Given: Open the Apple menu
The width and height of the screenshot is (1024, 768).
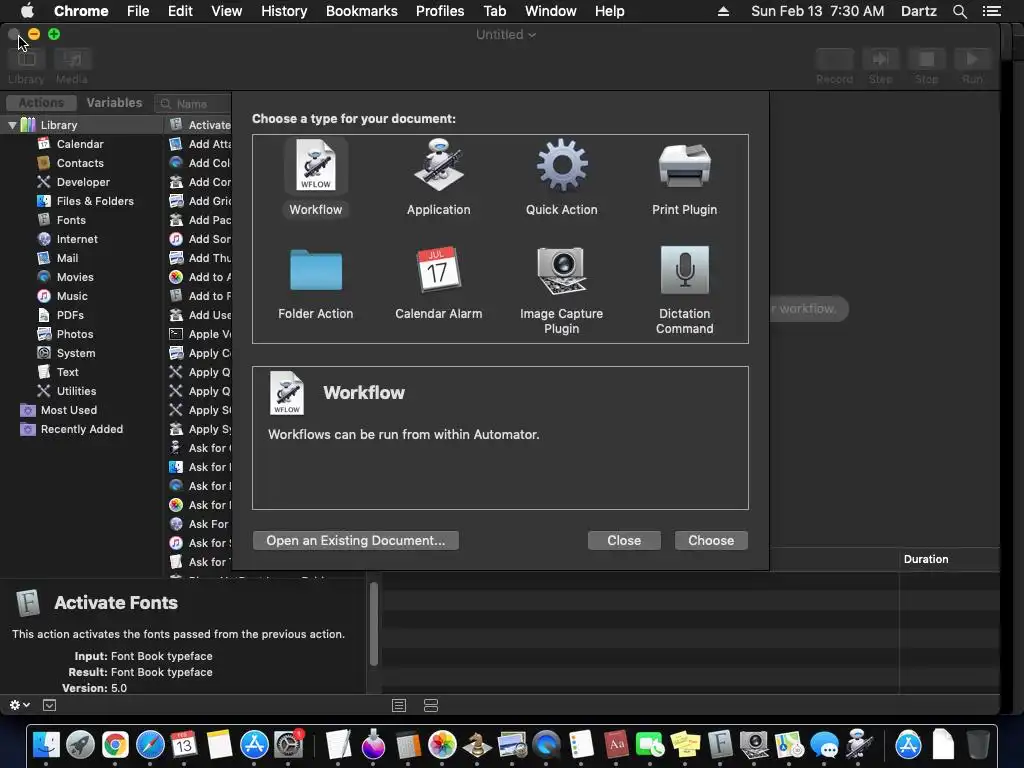Looking at the screenshot, I should click(x=27, y=11).
